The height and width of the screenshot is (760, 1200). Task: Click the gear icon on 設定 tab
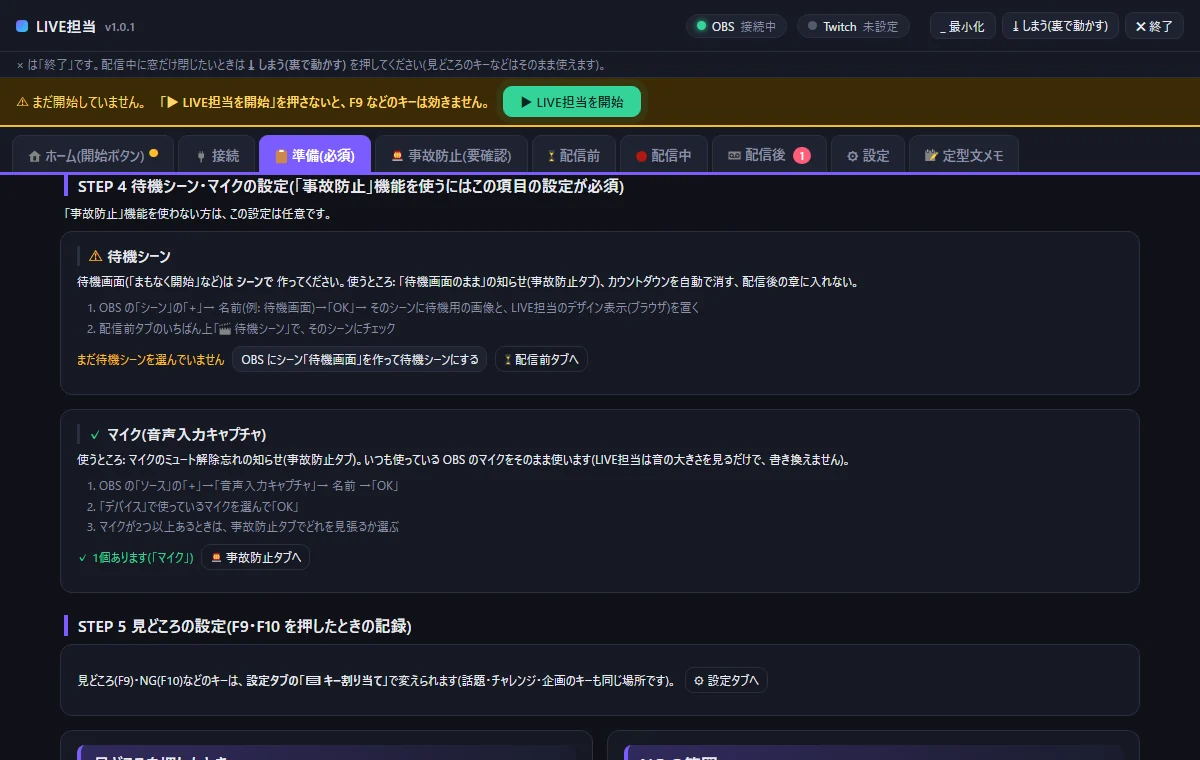click(x=853, y=156)
